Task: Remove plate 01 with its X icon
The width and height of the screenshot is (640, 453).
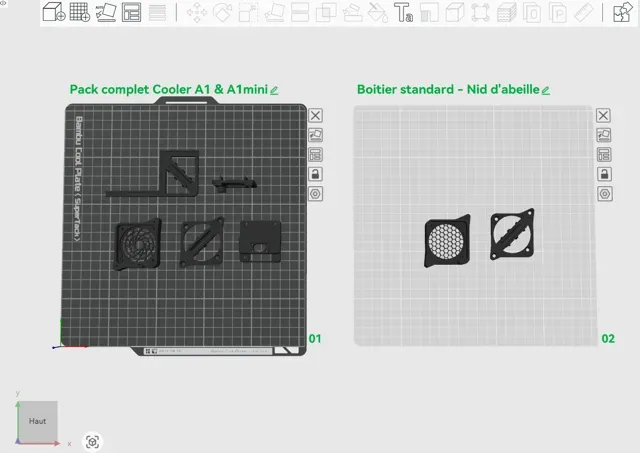Action: click(x=315, y=115)
